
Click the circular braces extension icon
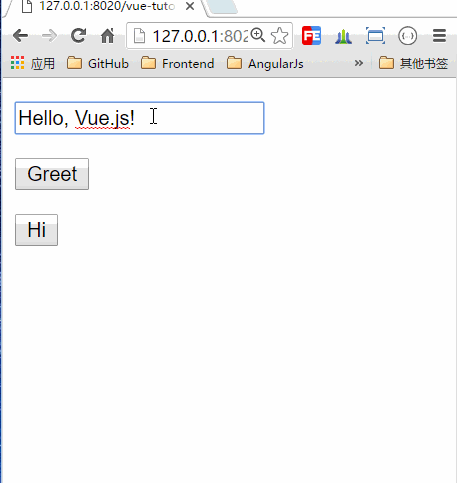407,36
